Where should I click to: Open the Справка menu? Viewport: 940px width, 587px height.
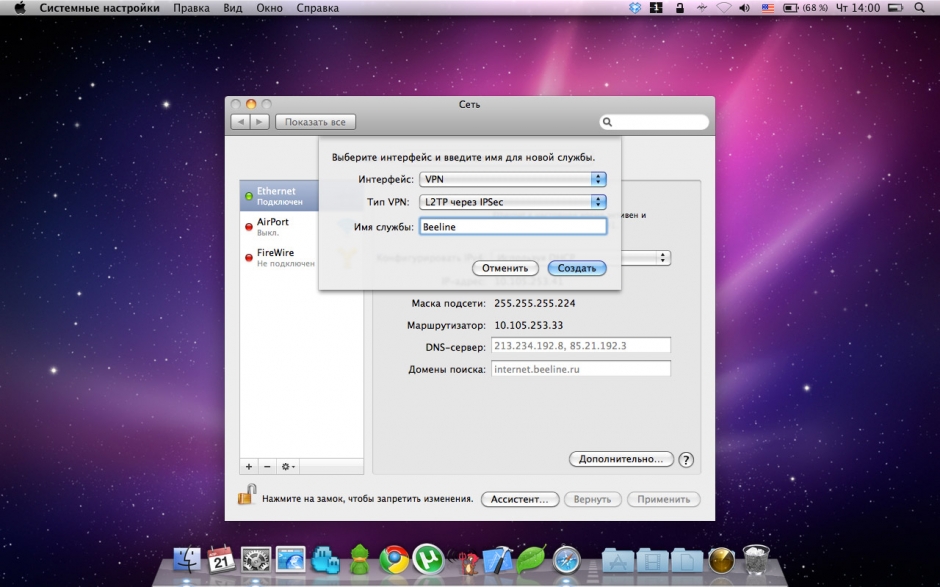click(x=317, y=8)
